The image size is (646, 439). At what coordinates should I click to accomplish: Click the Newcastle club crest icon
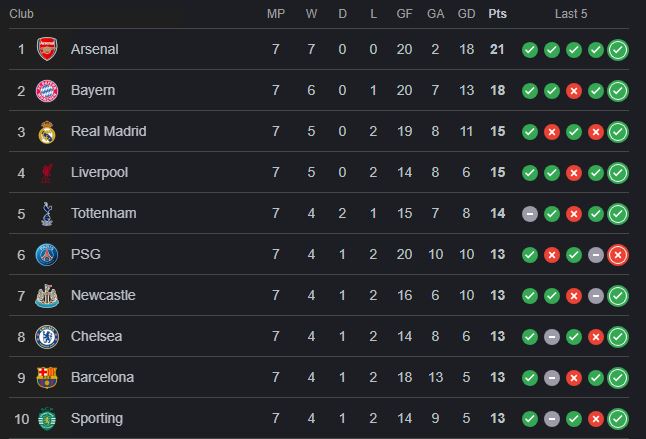(x=46, y=295)
